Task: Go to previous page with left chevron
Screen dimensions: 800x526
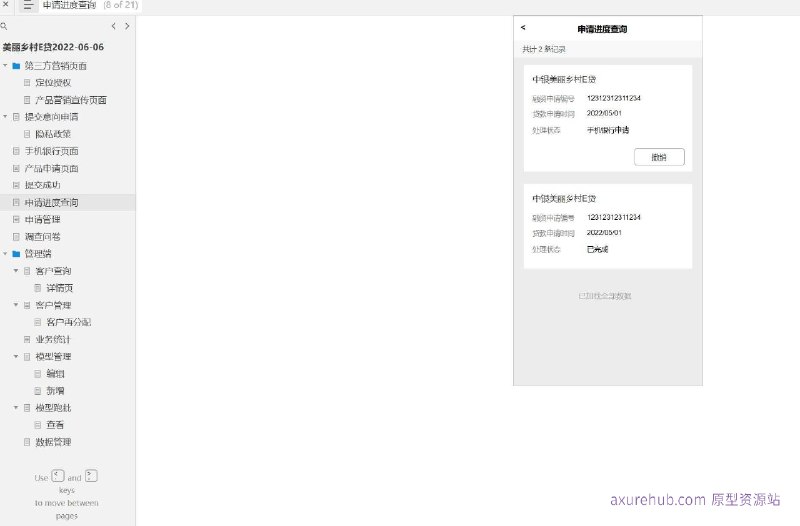Action: coord(113,26)
